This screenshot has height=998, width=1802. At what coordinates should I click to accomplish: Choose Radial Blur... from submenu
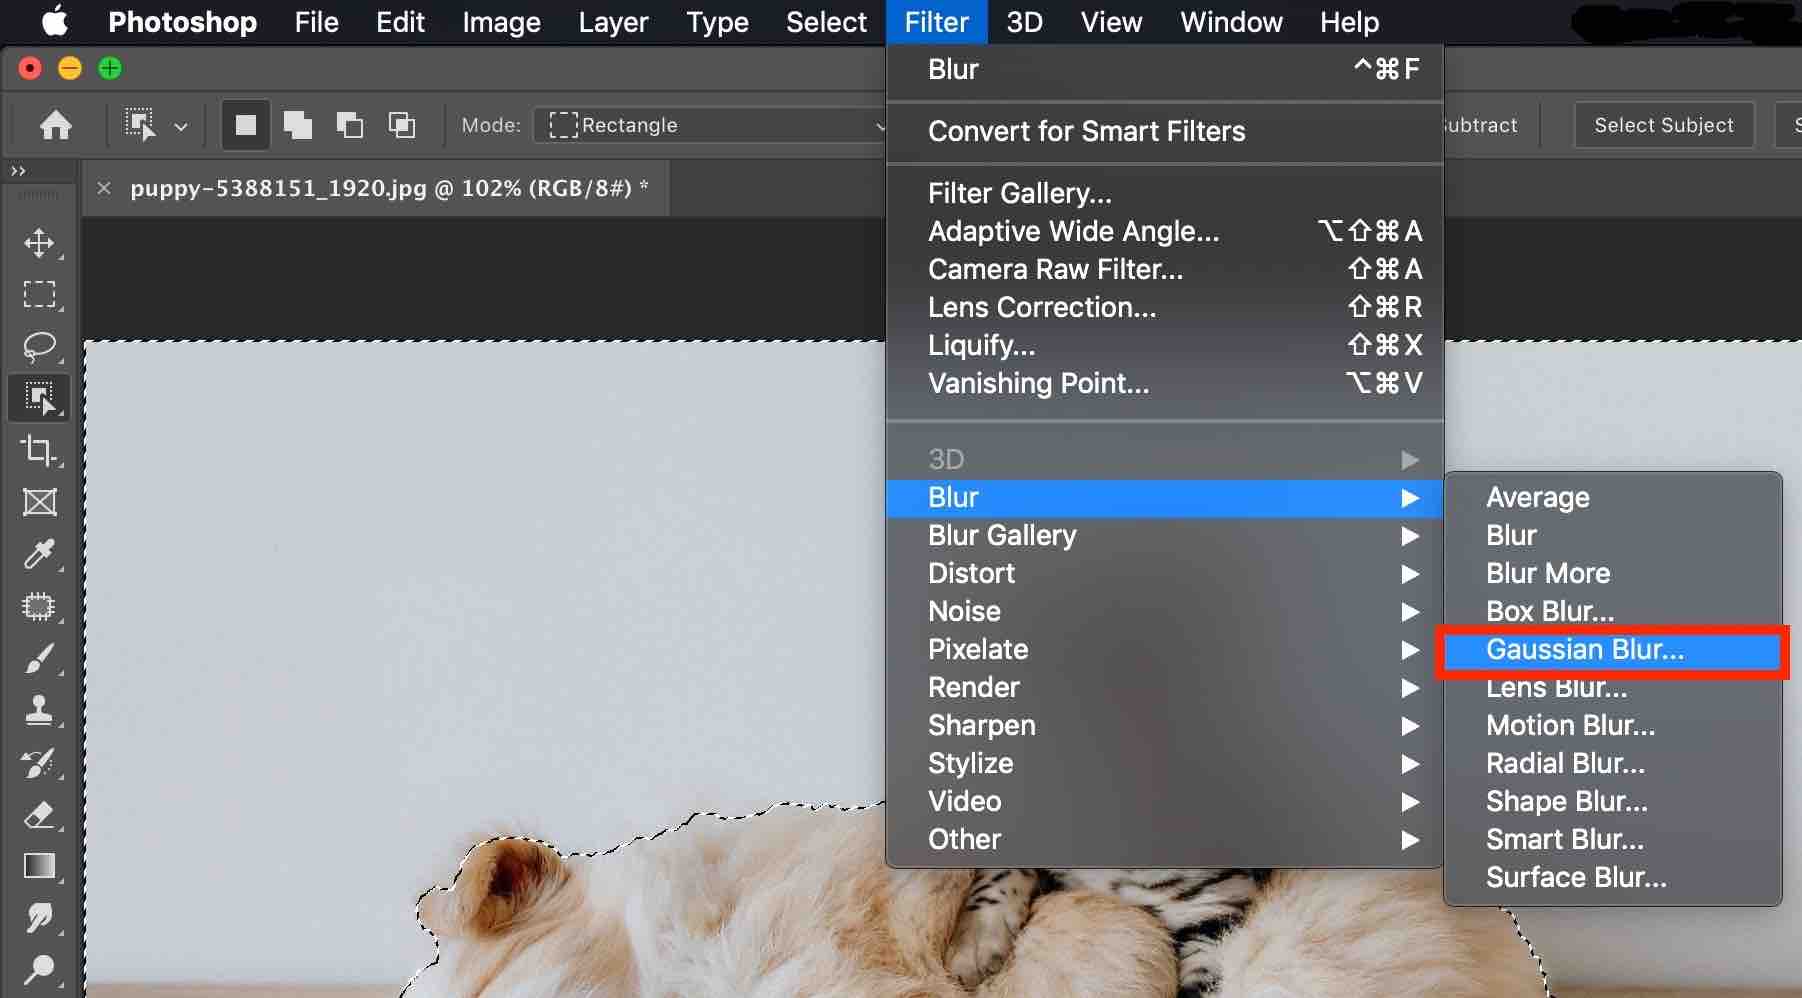pyautogui.click(x=1612, y=763)
